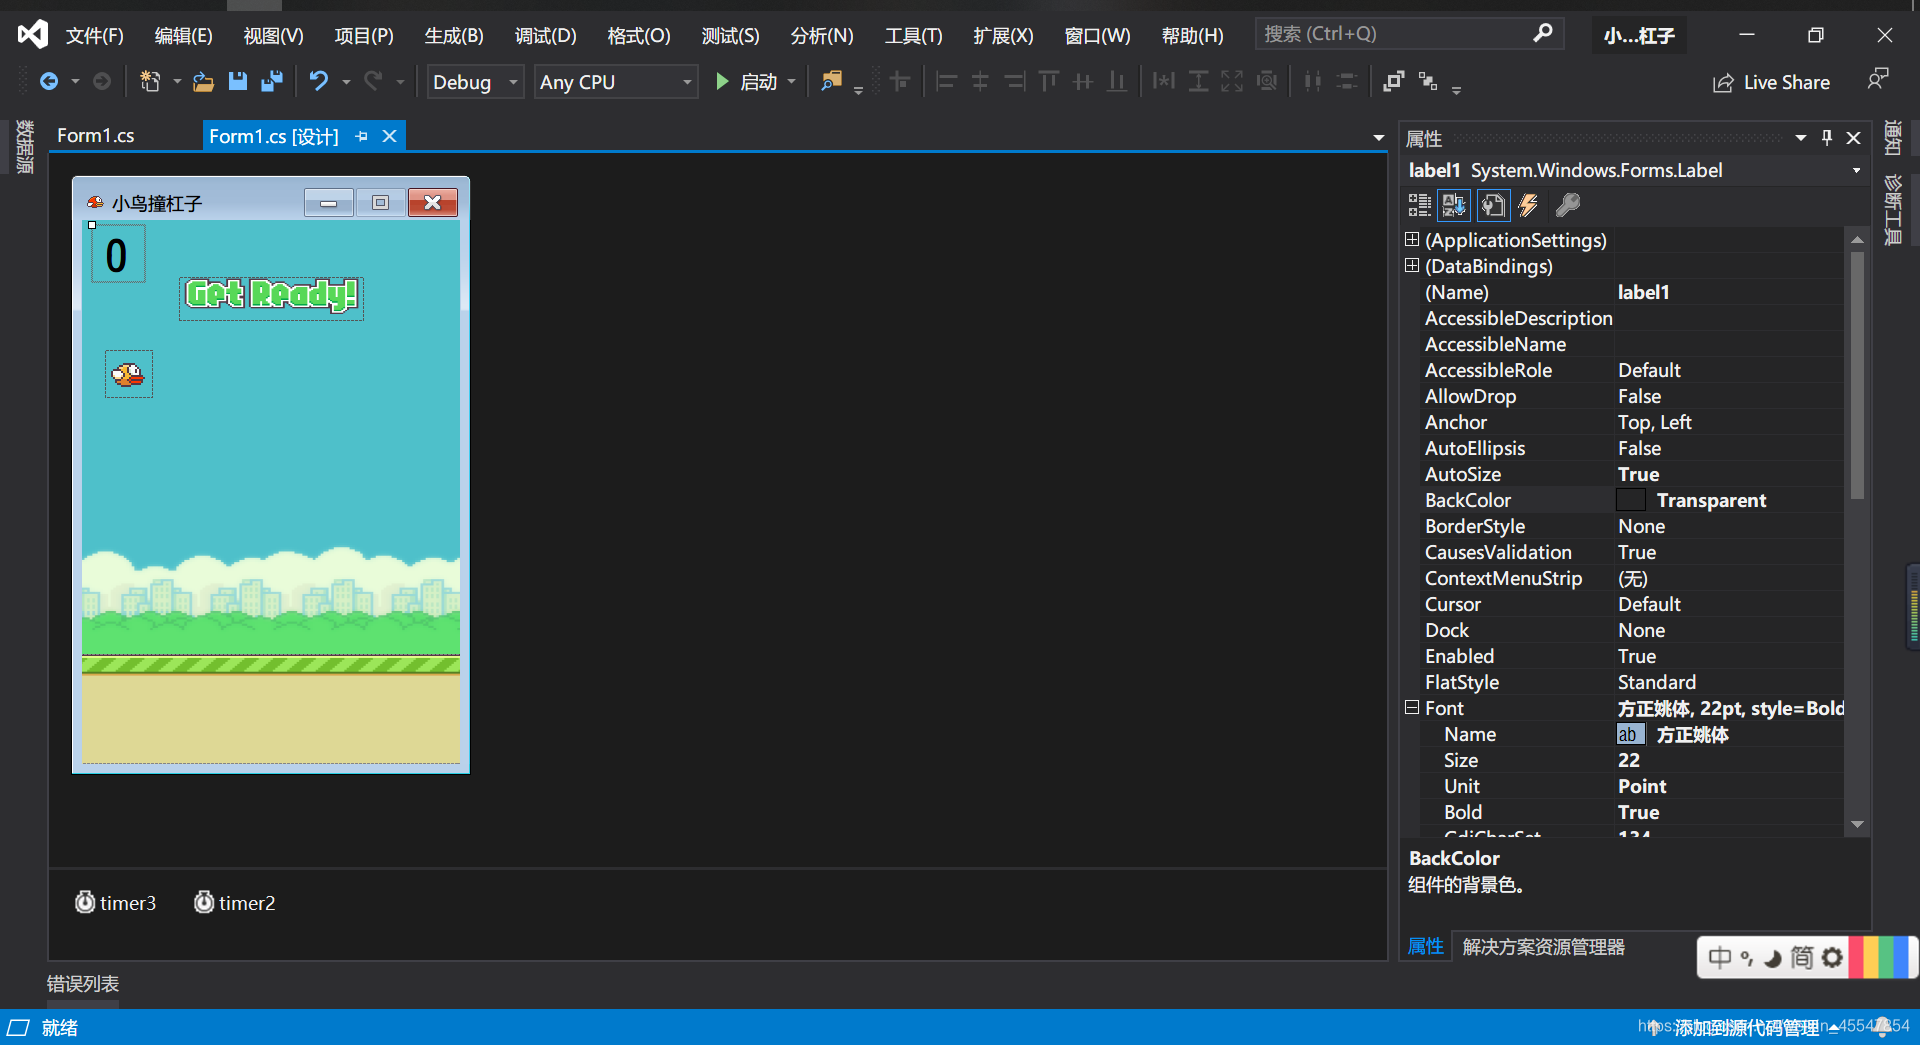Click the BackColor Transparent color swatch

click(x=1630, y=500)
